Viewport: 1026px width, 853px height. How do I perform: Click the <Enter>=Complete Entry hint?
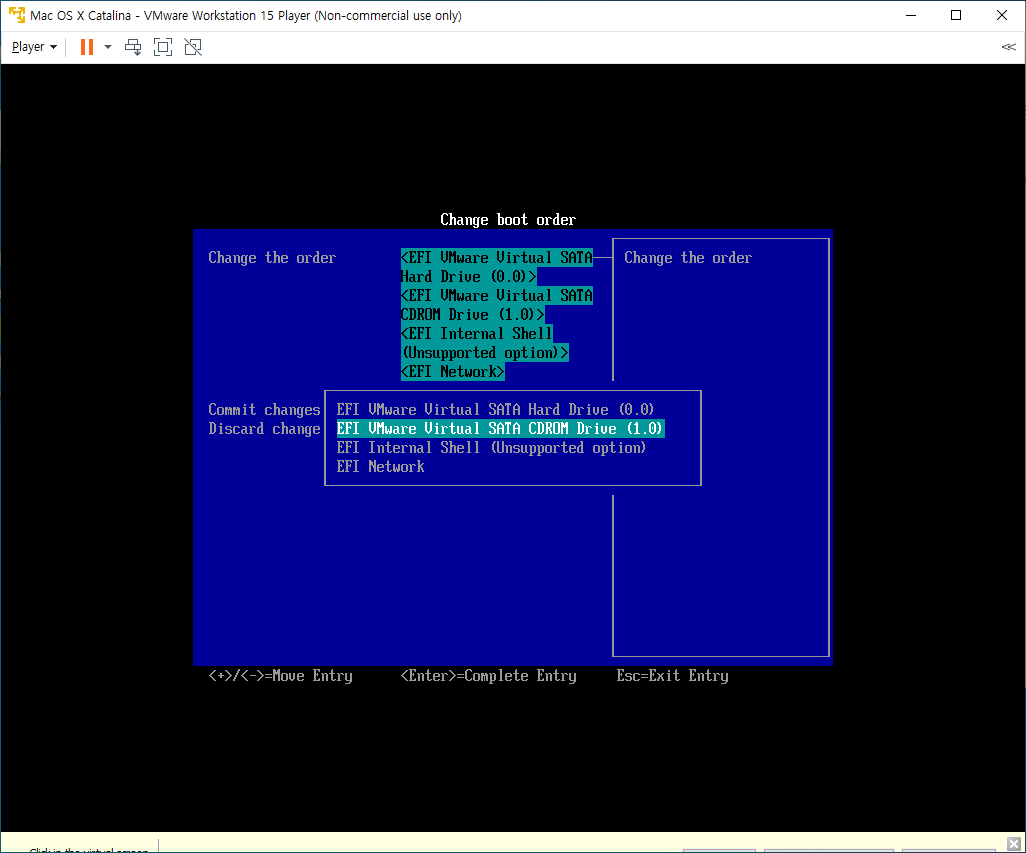coord(488,676)
